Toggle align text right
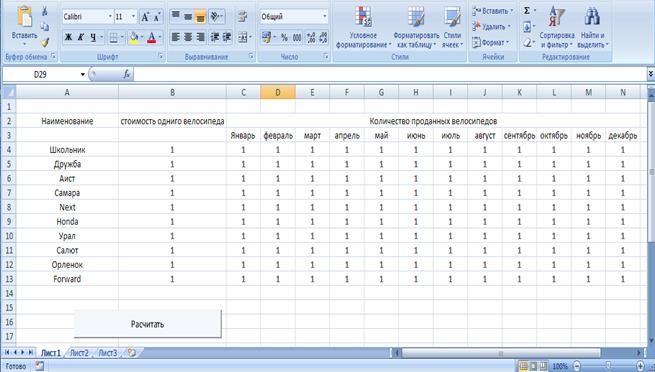The width and height of the screenshot is (655, 372). (x=201, y=37)
